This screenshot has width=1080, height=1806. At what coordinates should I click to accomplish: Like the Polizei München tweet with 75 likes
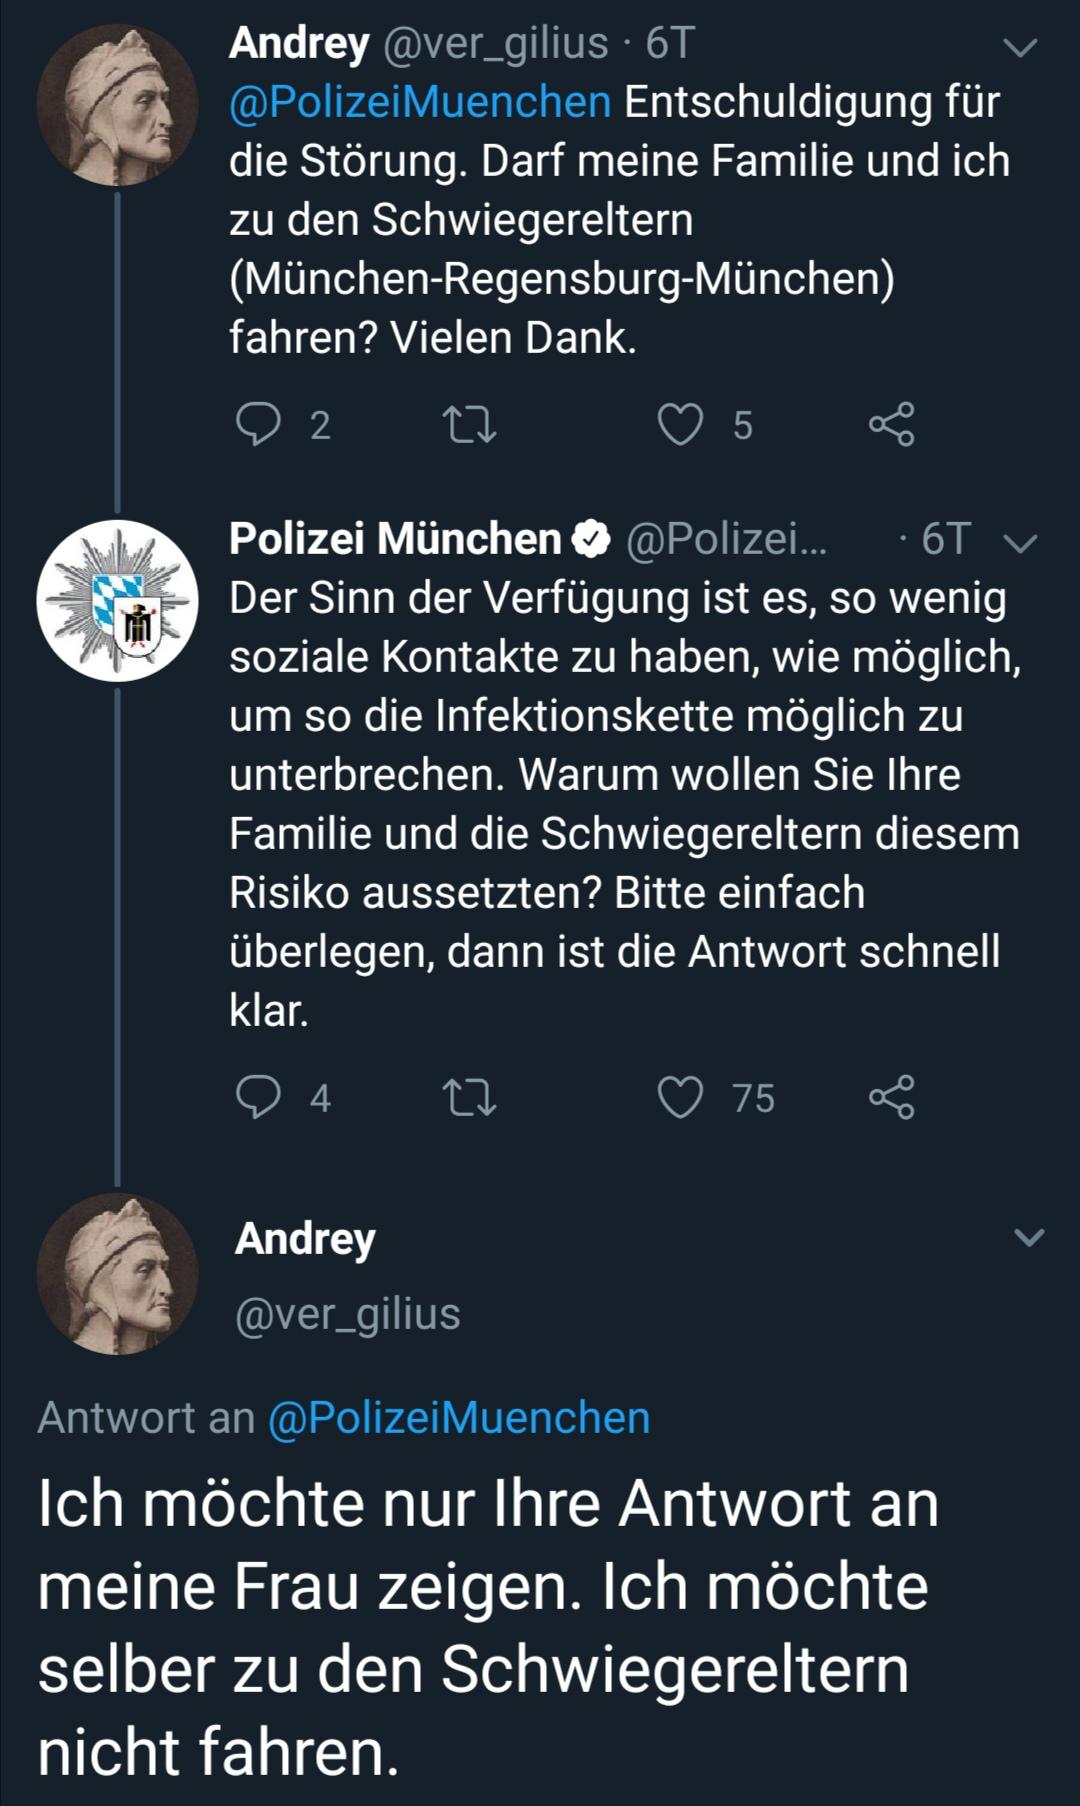[680, 1097]
